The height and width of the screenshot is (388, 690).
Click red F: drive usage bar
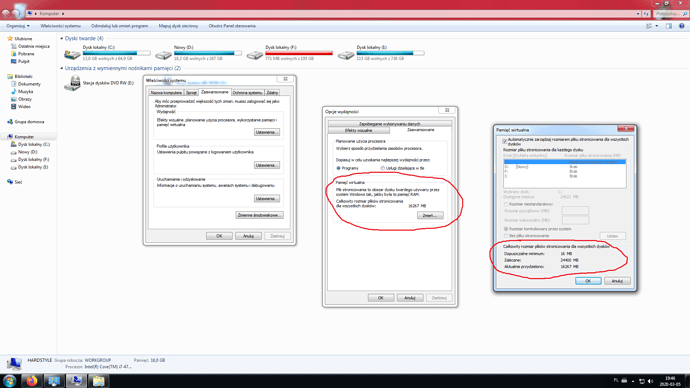pos(299,53)
